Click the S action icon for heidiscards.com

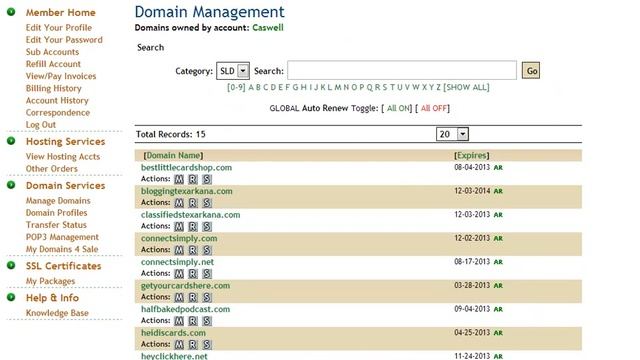pos(207,345)
